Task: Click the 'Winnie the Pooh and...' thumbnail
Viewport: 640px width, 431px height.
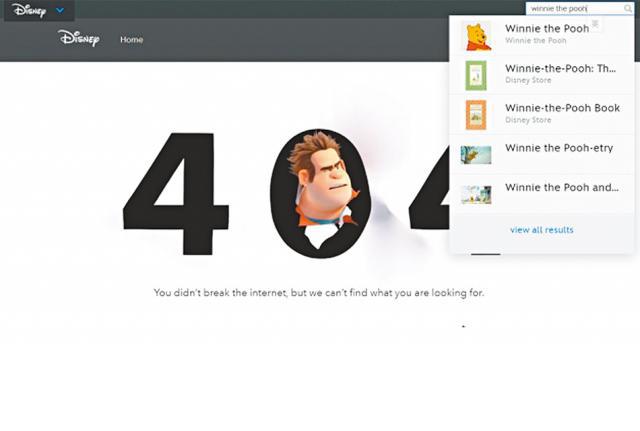Action: coord(476,195)
